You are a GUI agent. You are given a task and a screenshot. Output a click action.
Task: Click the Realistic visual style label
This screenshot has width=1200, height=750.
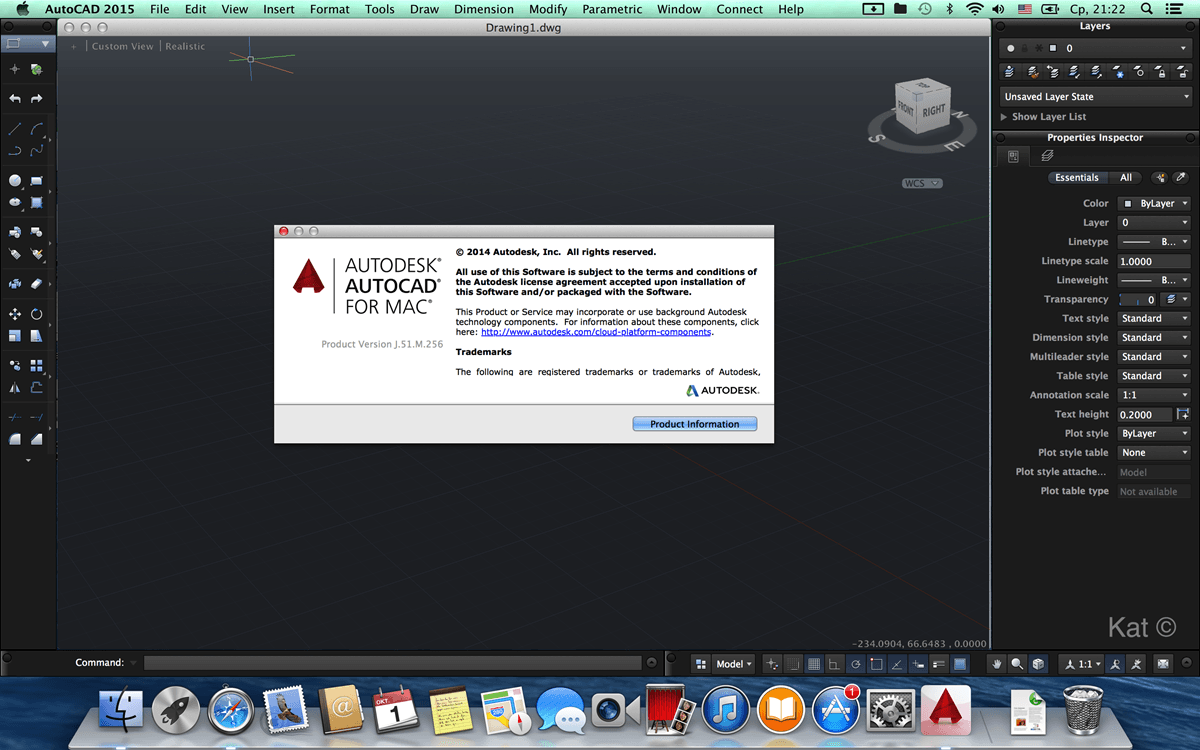click(x=185, y=46)
